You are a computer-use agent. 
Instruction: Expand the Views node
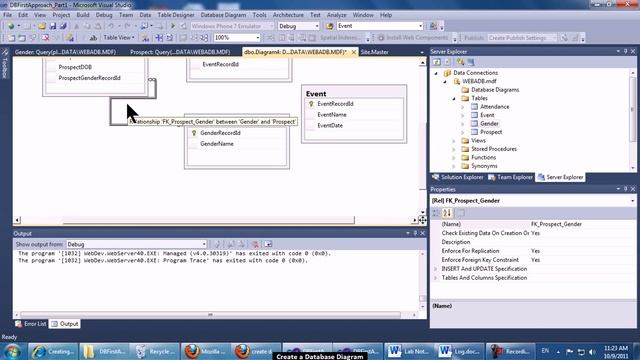point(454,141)
